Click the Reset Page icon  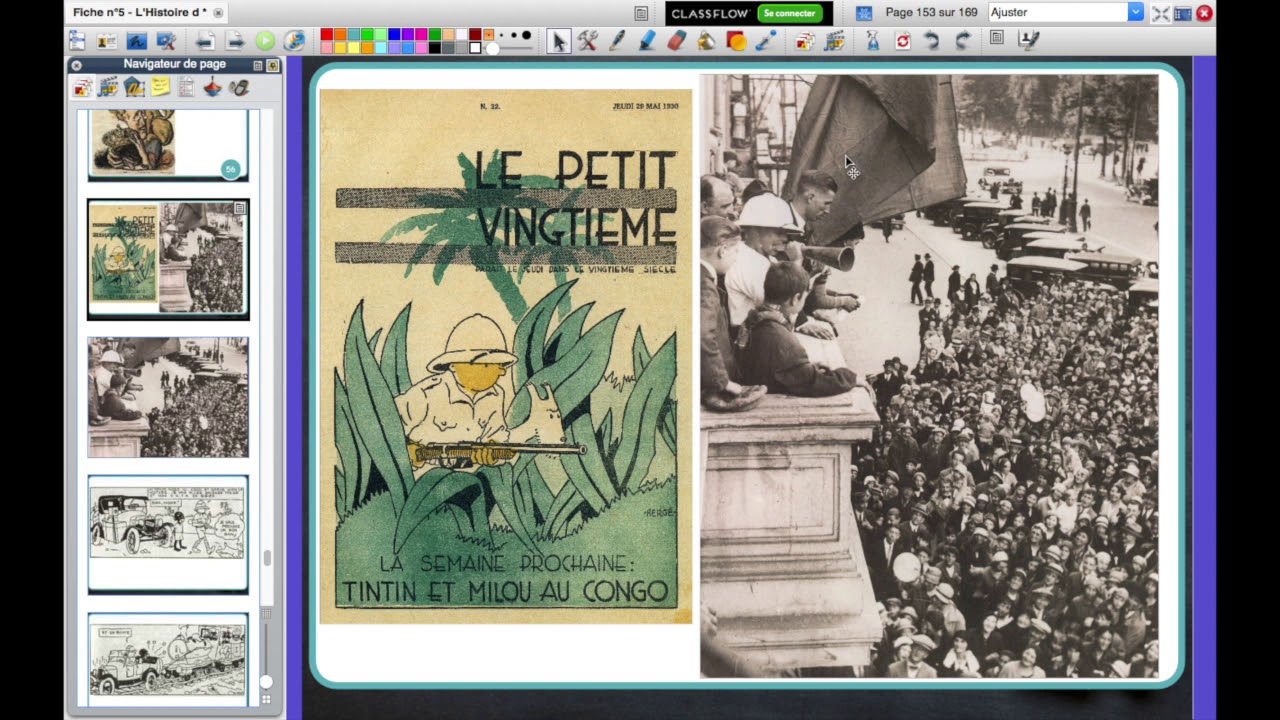[x=903, y=41]
